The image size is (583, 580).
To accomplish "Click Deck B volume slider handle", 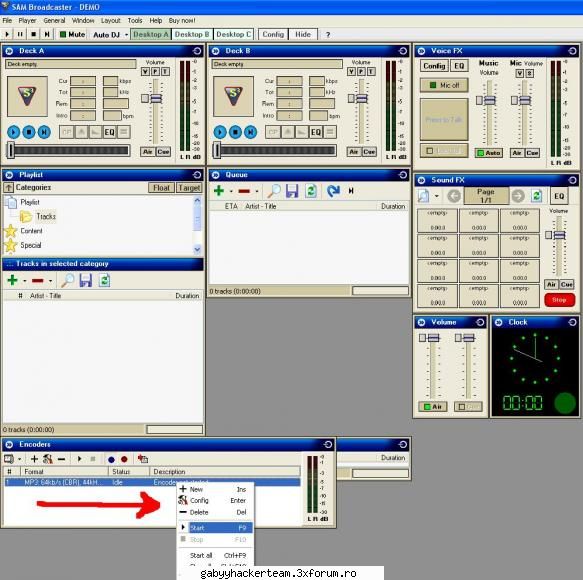I will click(362, 99).
